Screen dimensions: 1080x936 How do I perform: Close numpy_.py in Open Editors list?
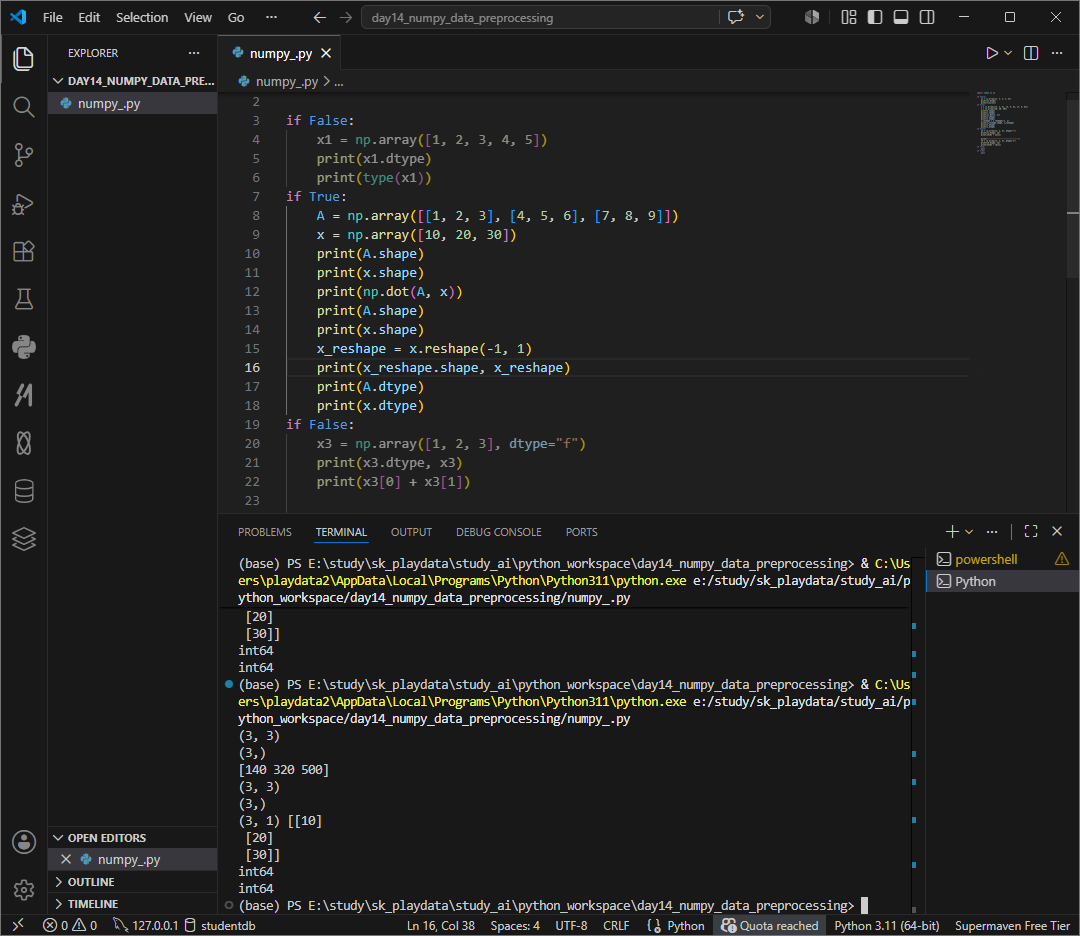(x=66, y=859)
